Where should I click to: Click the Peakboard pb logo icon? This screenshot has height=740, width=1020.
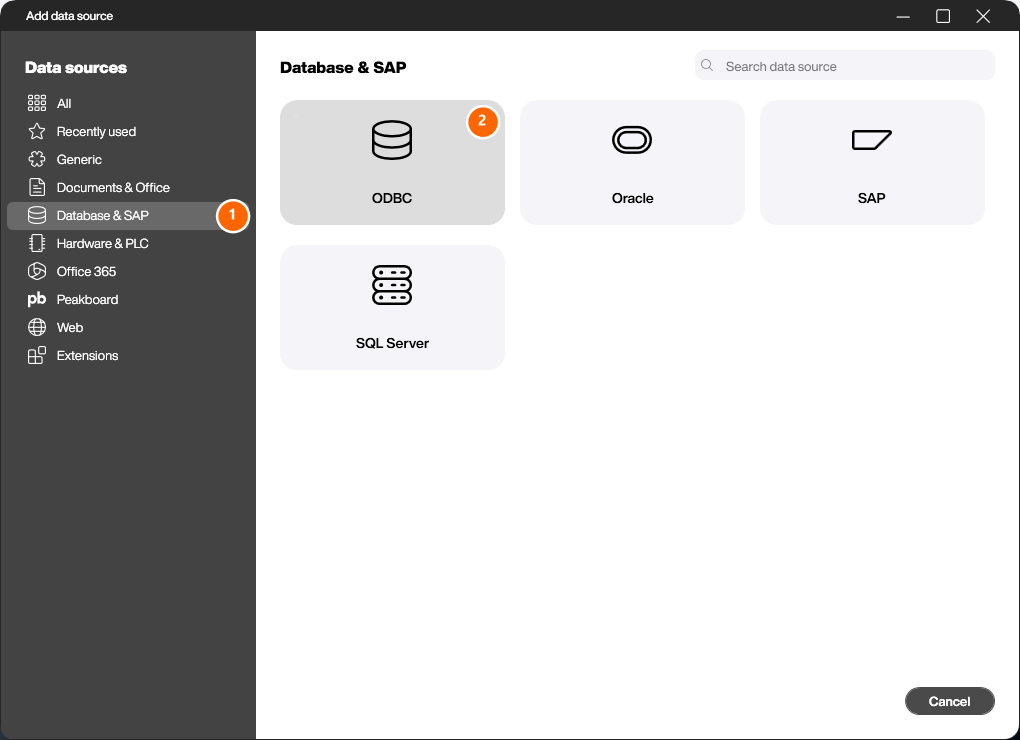[37, 299]
